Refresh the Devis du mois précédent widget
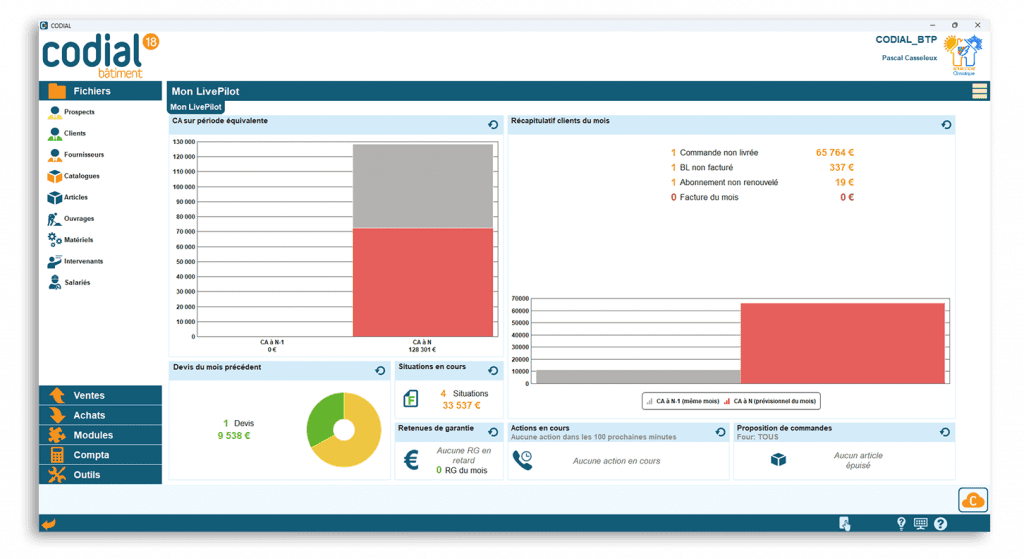The height and width of the screenshot is (559, 1024). click(380, 371)
